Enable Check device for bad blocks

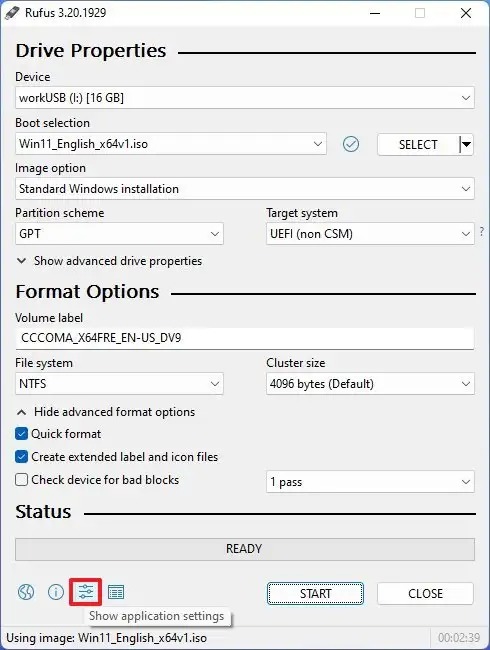click(x=21, y=480)
